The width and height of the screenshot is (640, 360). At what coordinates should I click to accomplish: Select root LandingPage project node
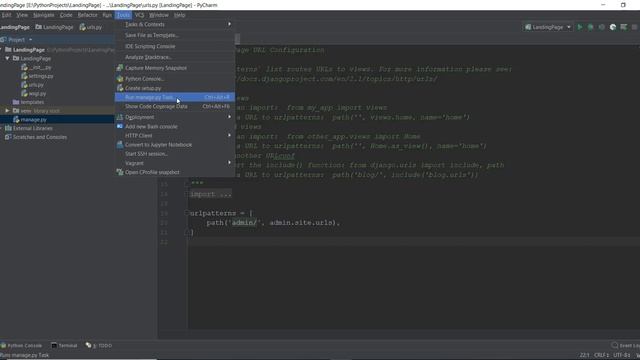click(x=25, y=50)
